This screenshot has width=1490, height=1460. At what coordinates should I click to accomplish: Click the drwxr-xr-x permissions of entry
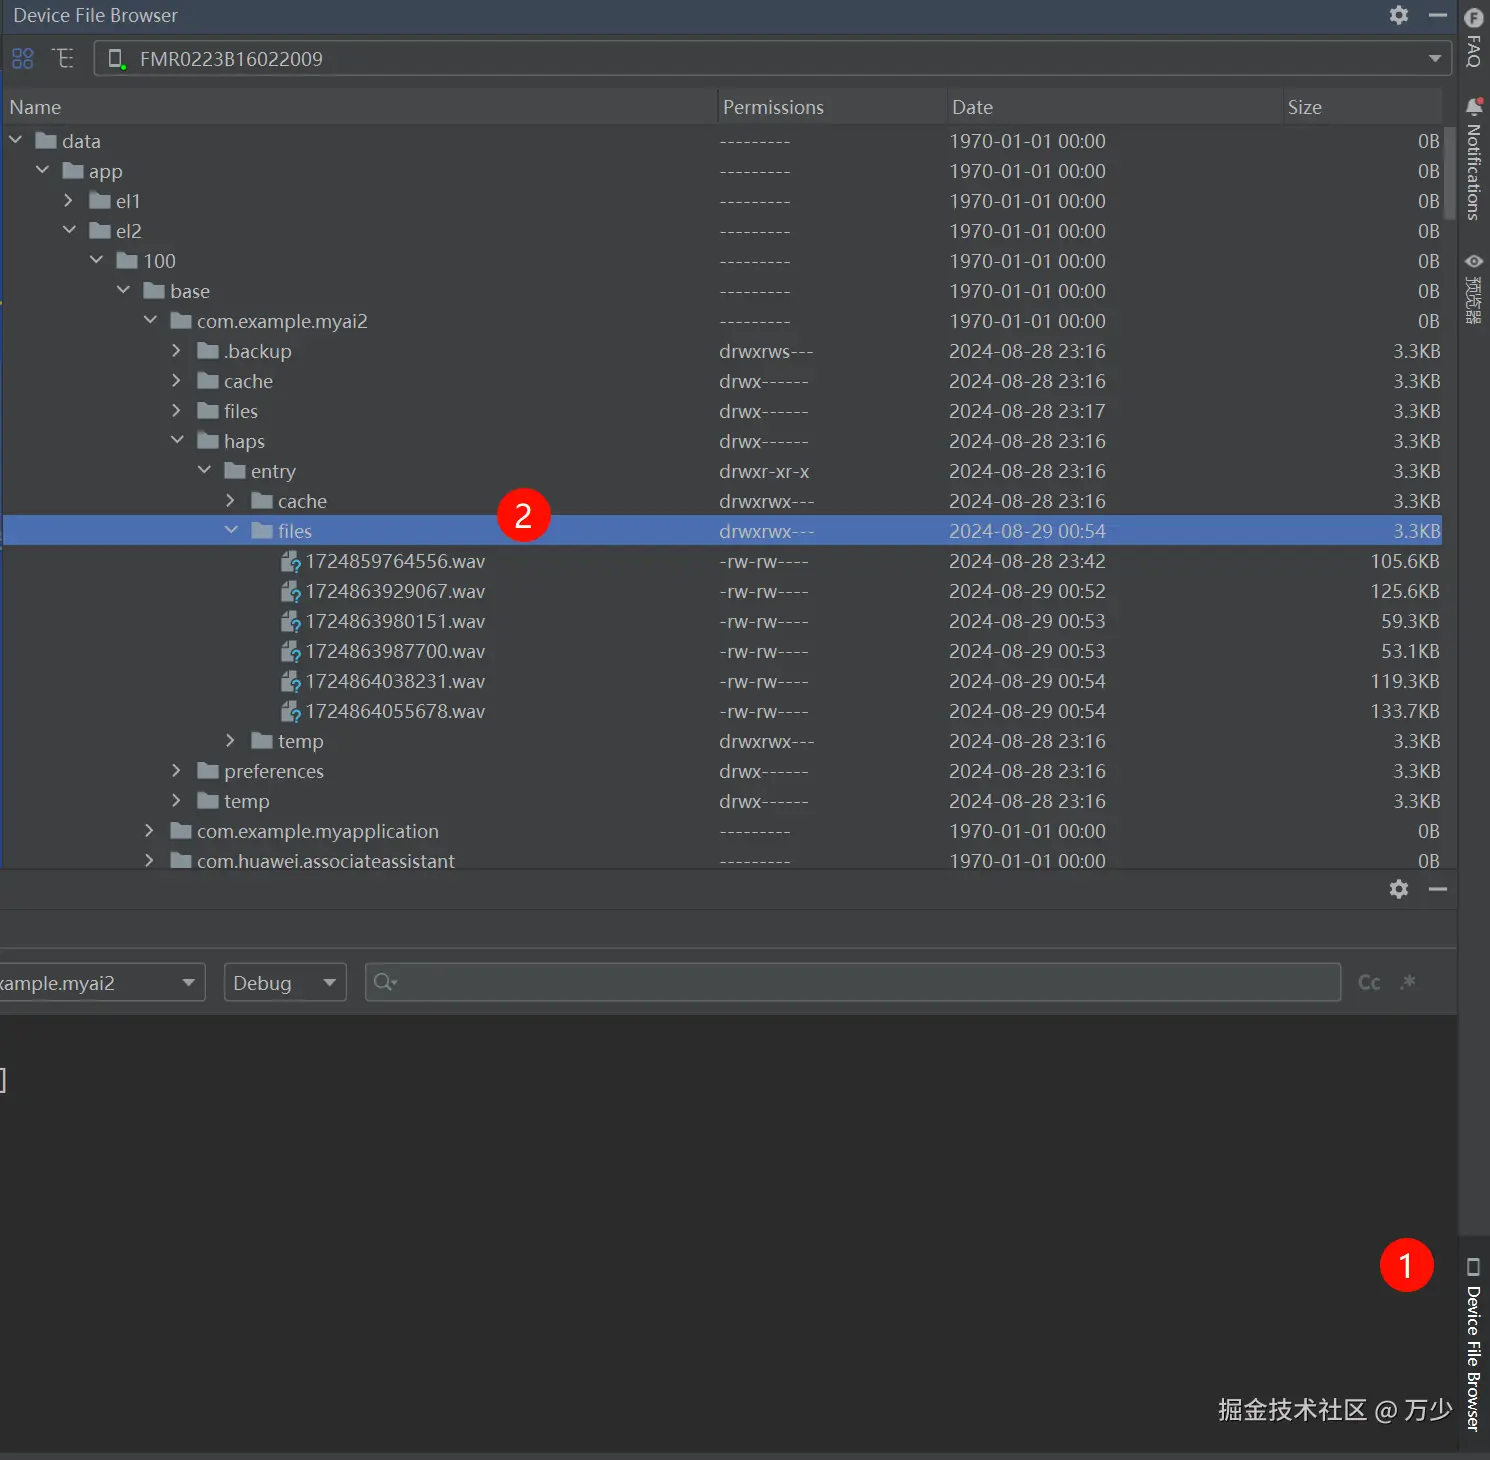(764, 471)
